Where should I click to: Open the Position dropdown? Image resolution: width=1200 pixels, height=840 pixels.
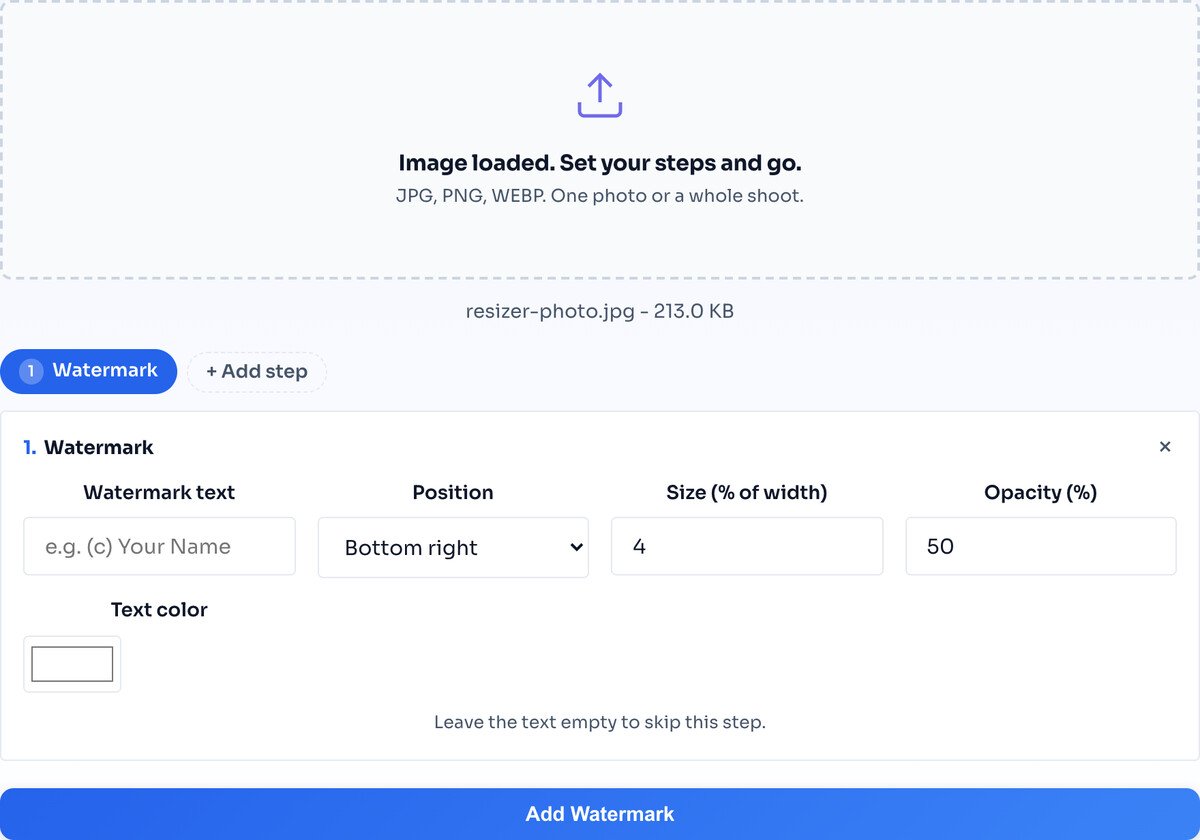pyautogui.click(x=453, y=547)
